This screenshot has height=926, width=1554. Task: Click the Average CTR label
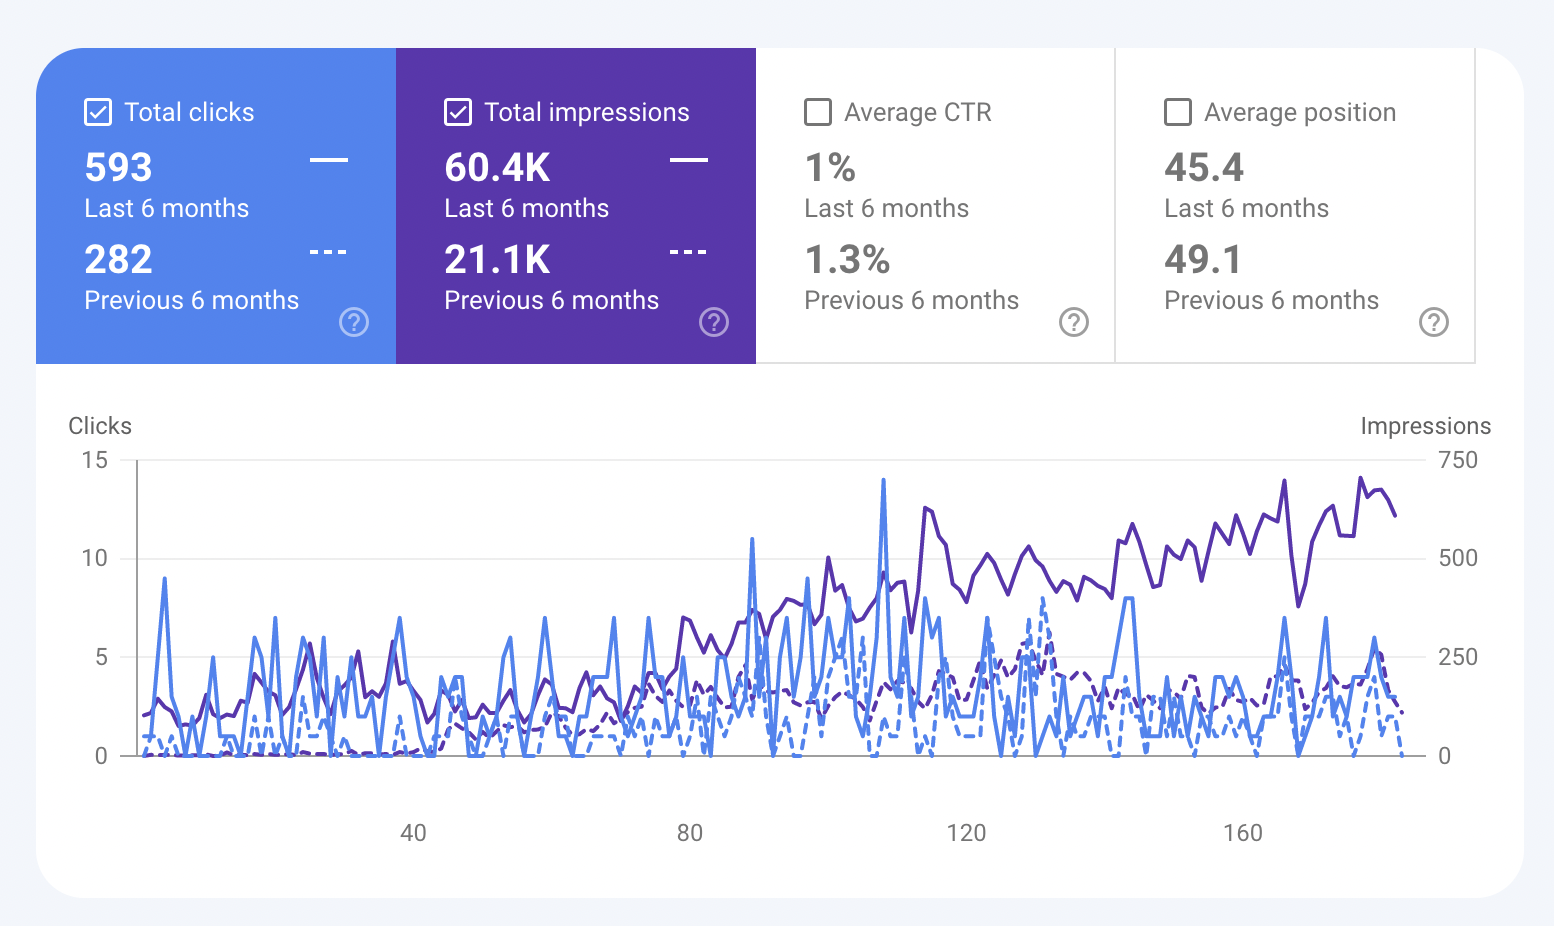point(918,112)
